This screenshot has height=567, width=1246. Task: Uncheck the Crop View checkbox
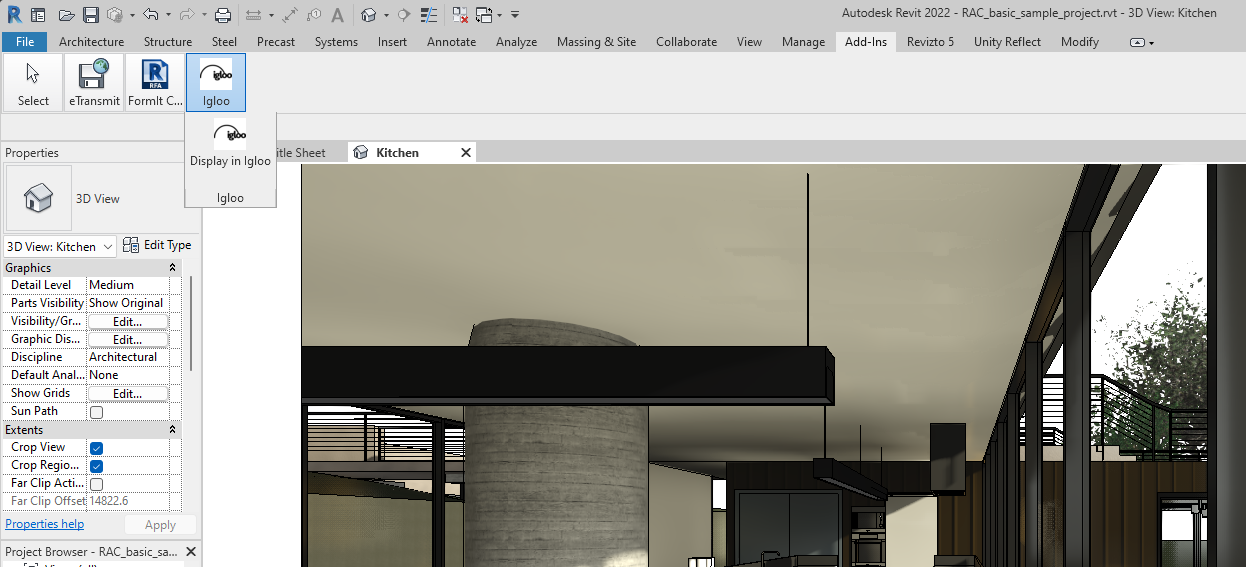coord(97,448)
